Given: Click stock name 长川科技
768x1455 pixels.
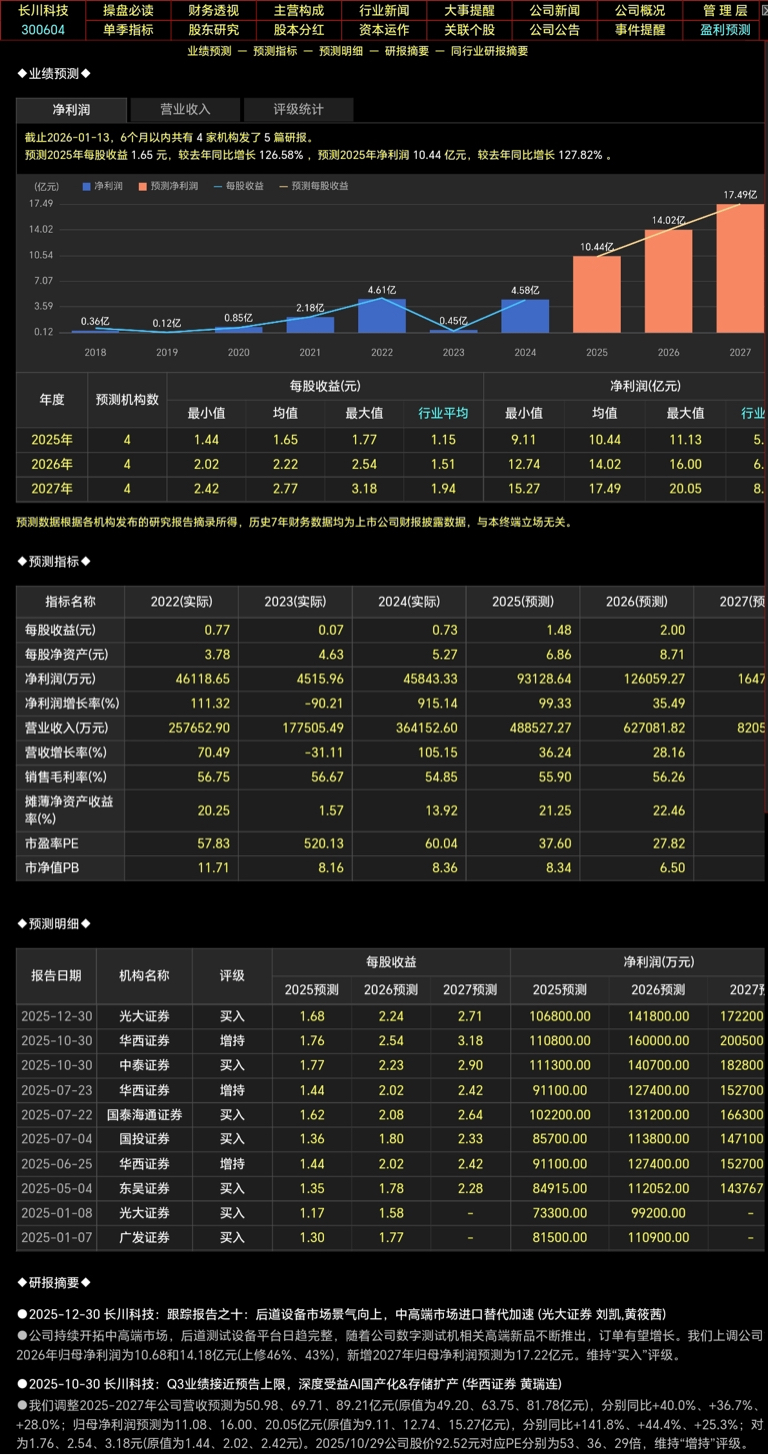Looking at the screenshot, I should click(43, 11).
